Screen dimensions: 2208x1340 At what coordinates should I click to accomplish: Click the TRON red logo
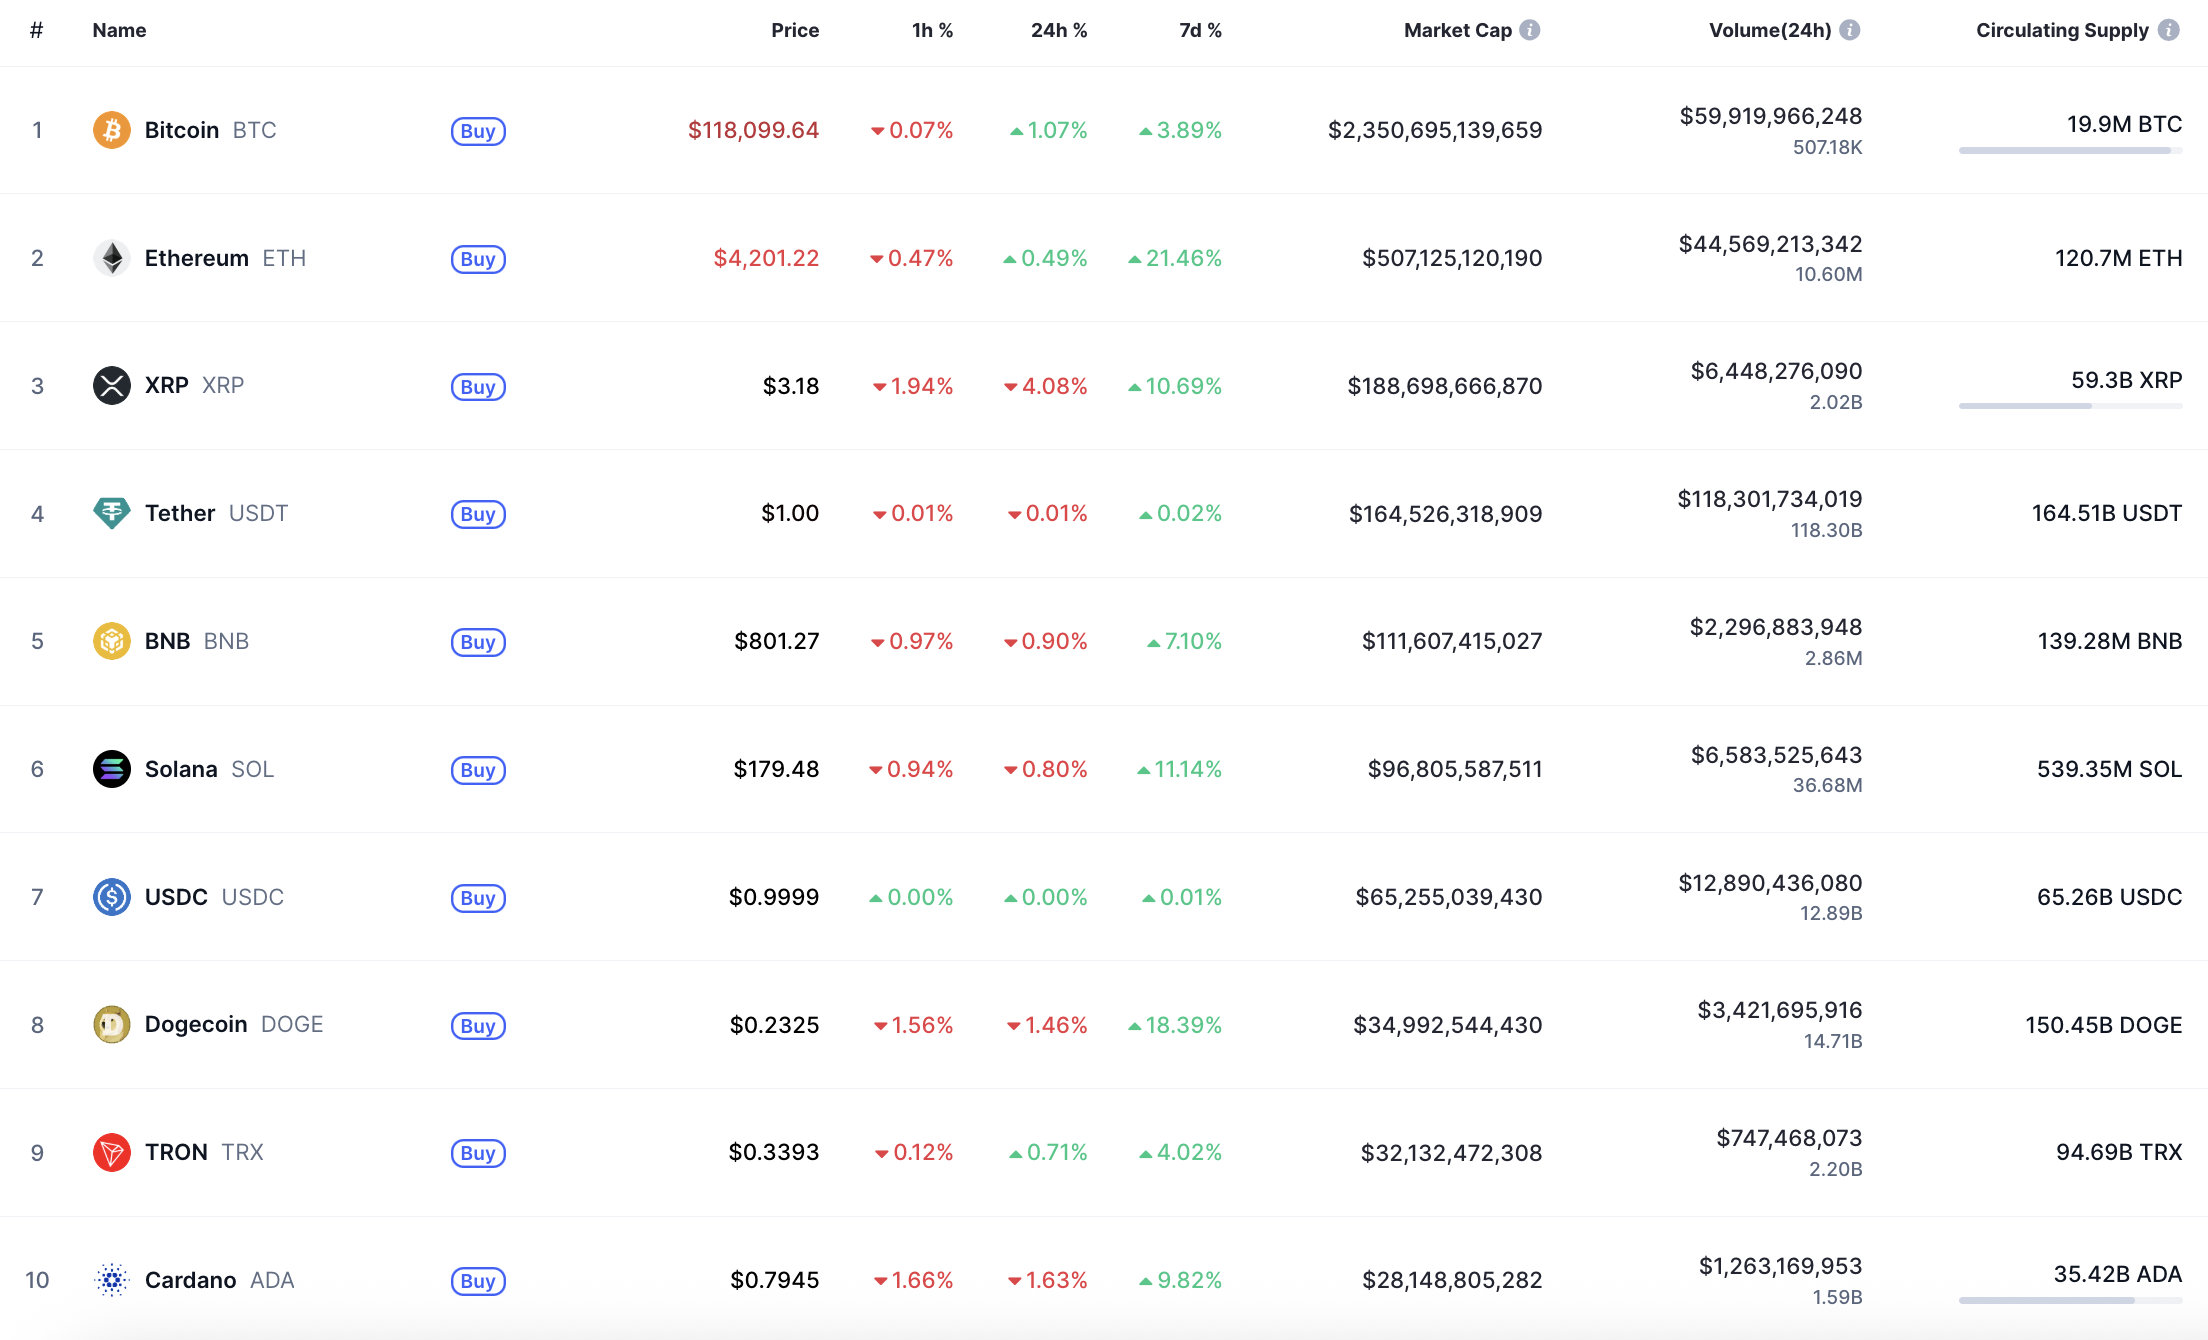click(111, 1152)
